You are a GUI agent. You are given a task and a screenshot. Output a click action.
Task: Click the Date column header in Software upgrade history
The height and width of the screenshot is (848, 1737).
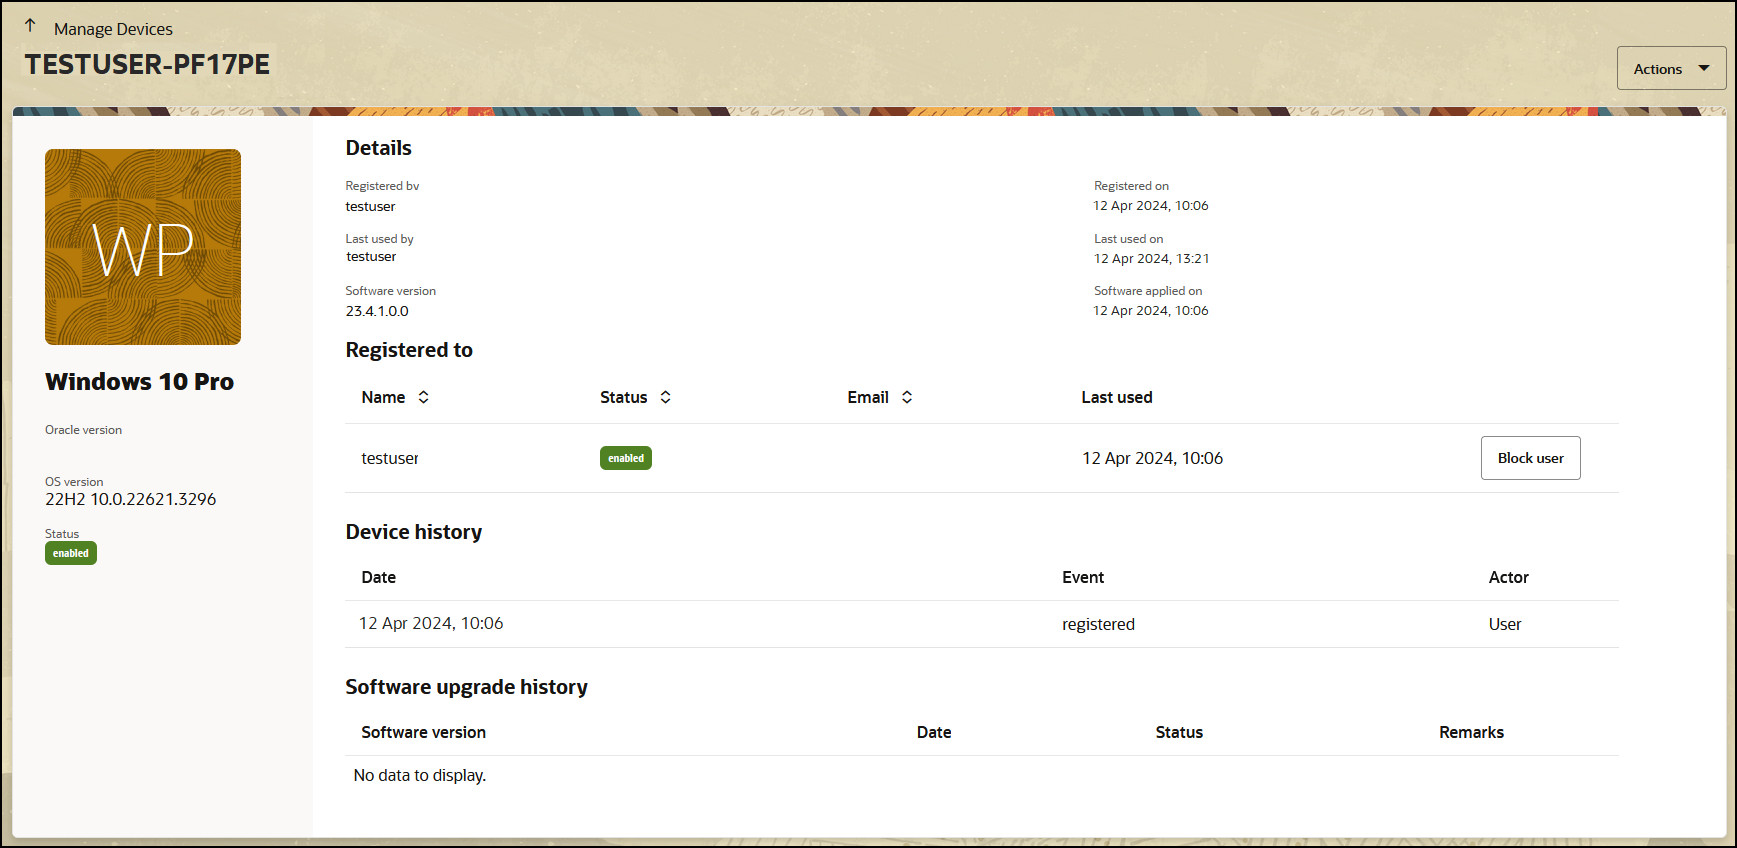(934, 732)
